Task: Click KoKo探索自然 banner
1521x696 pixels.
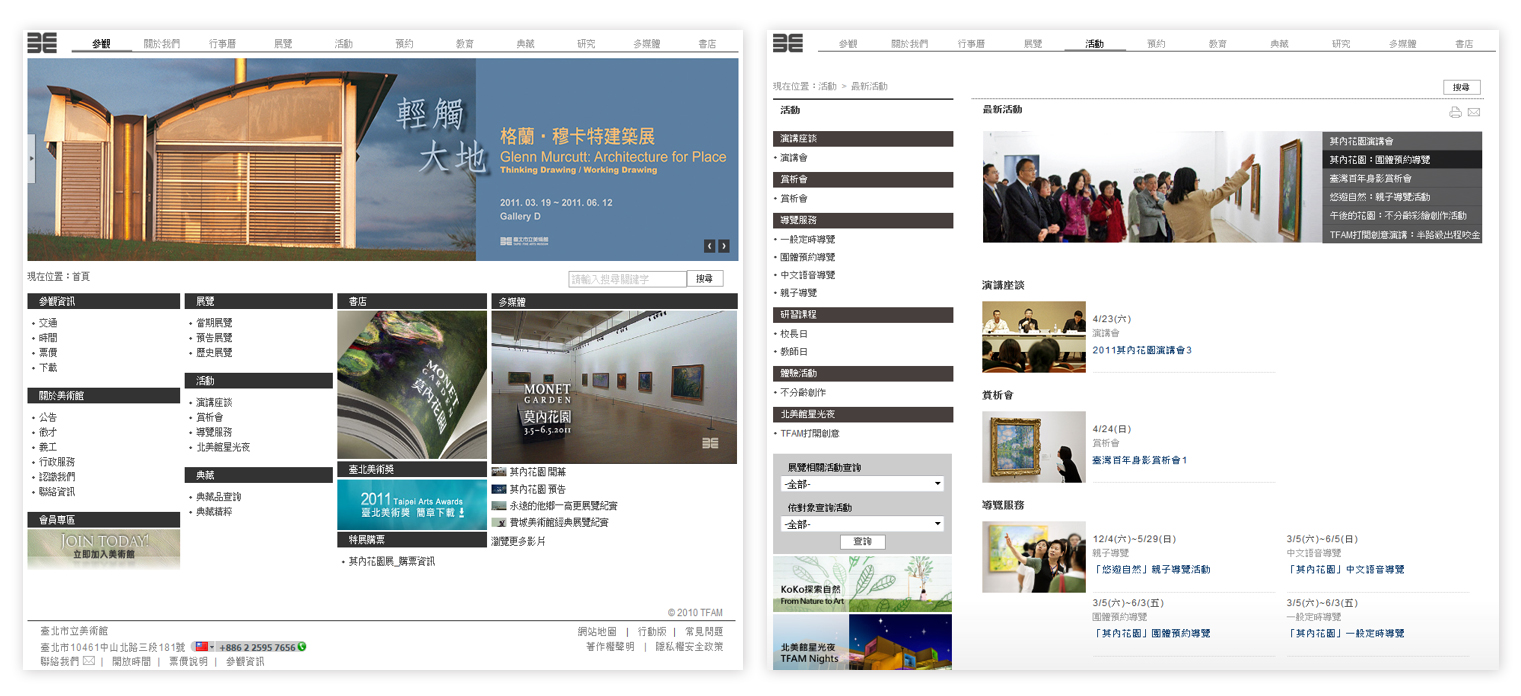Action: tap(862, 583)
